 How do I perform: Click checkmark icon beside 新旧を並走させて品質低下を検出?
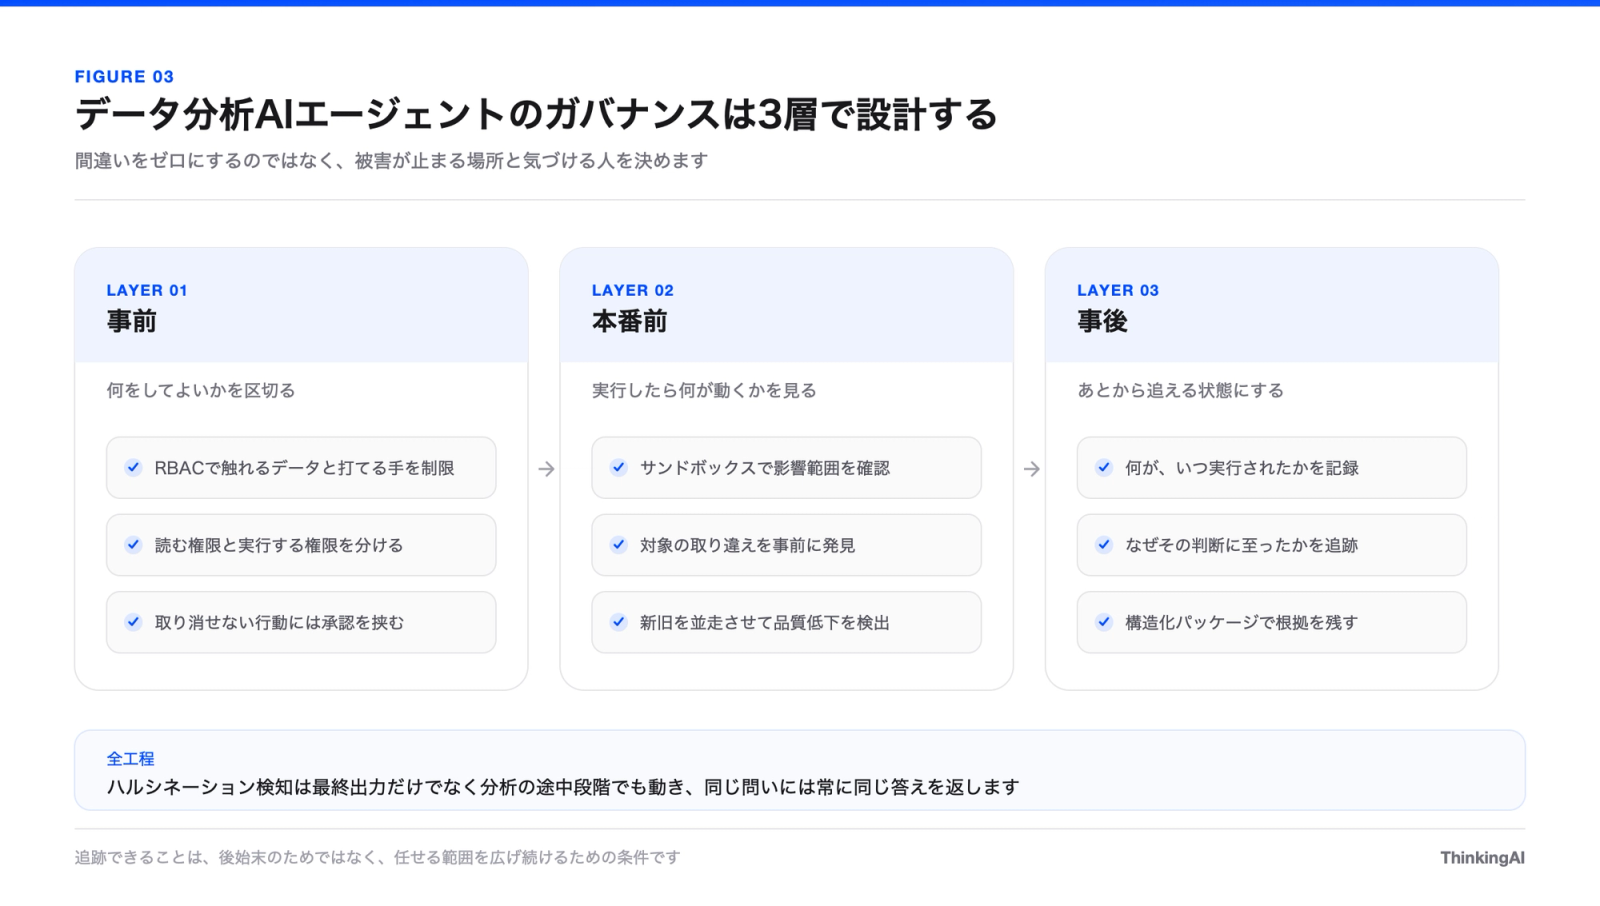pos(619,622)
